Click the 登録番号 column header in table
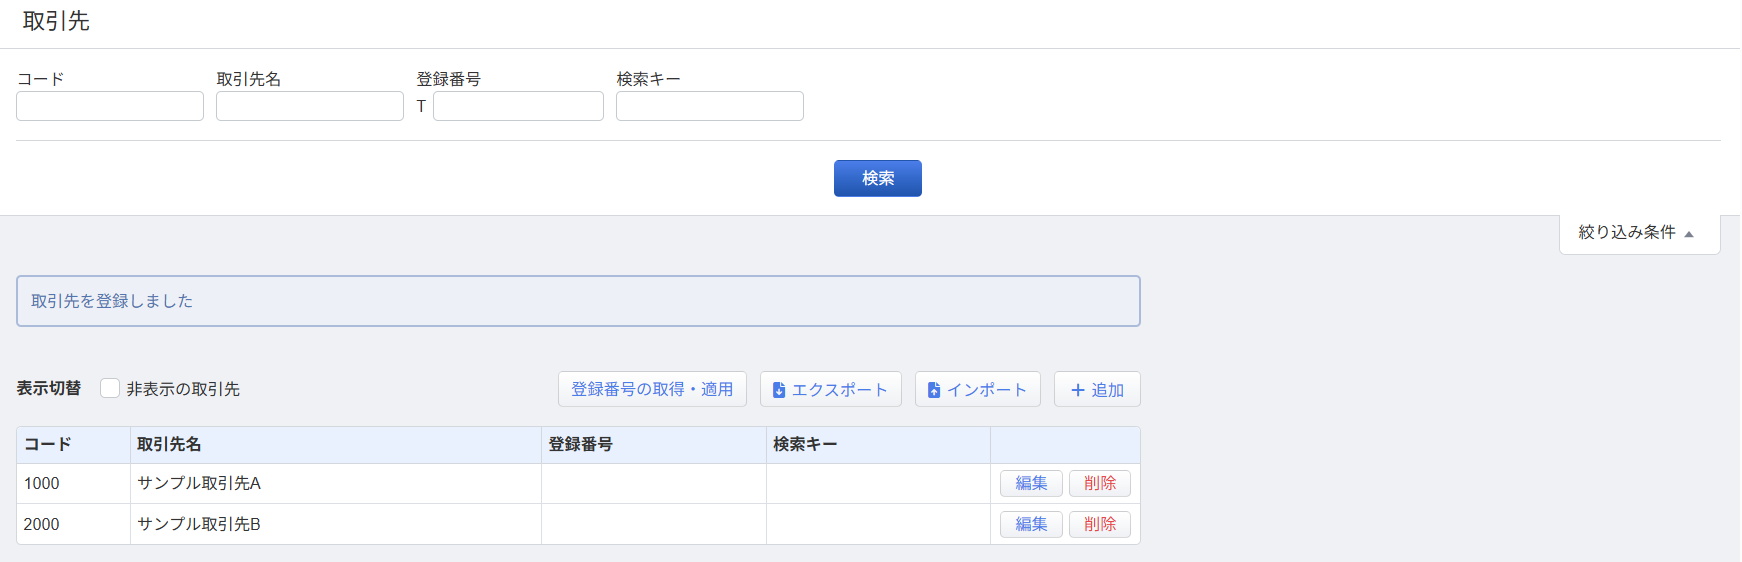The height and width of the screenshot is (562, 1742). click(x=581, y=445)
